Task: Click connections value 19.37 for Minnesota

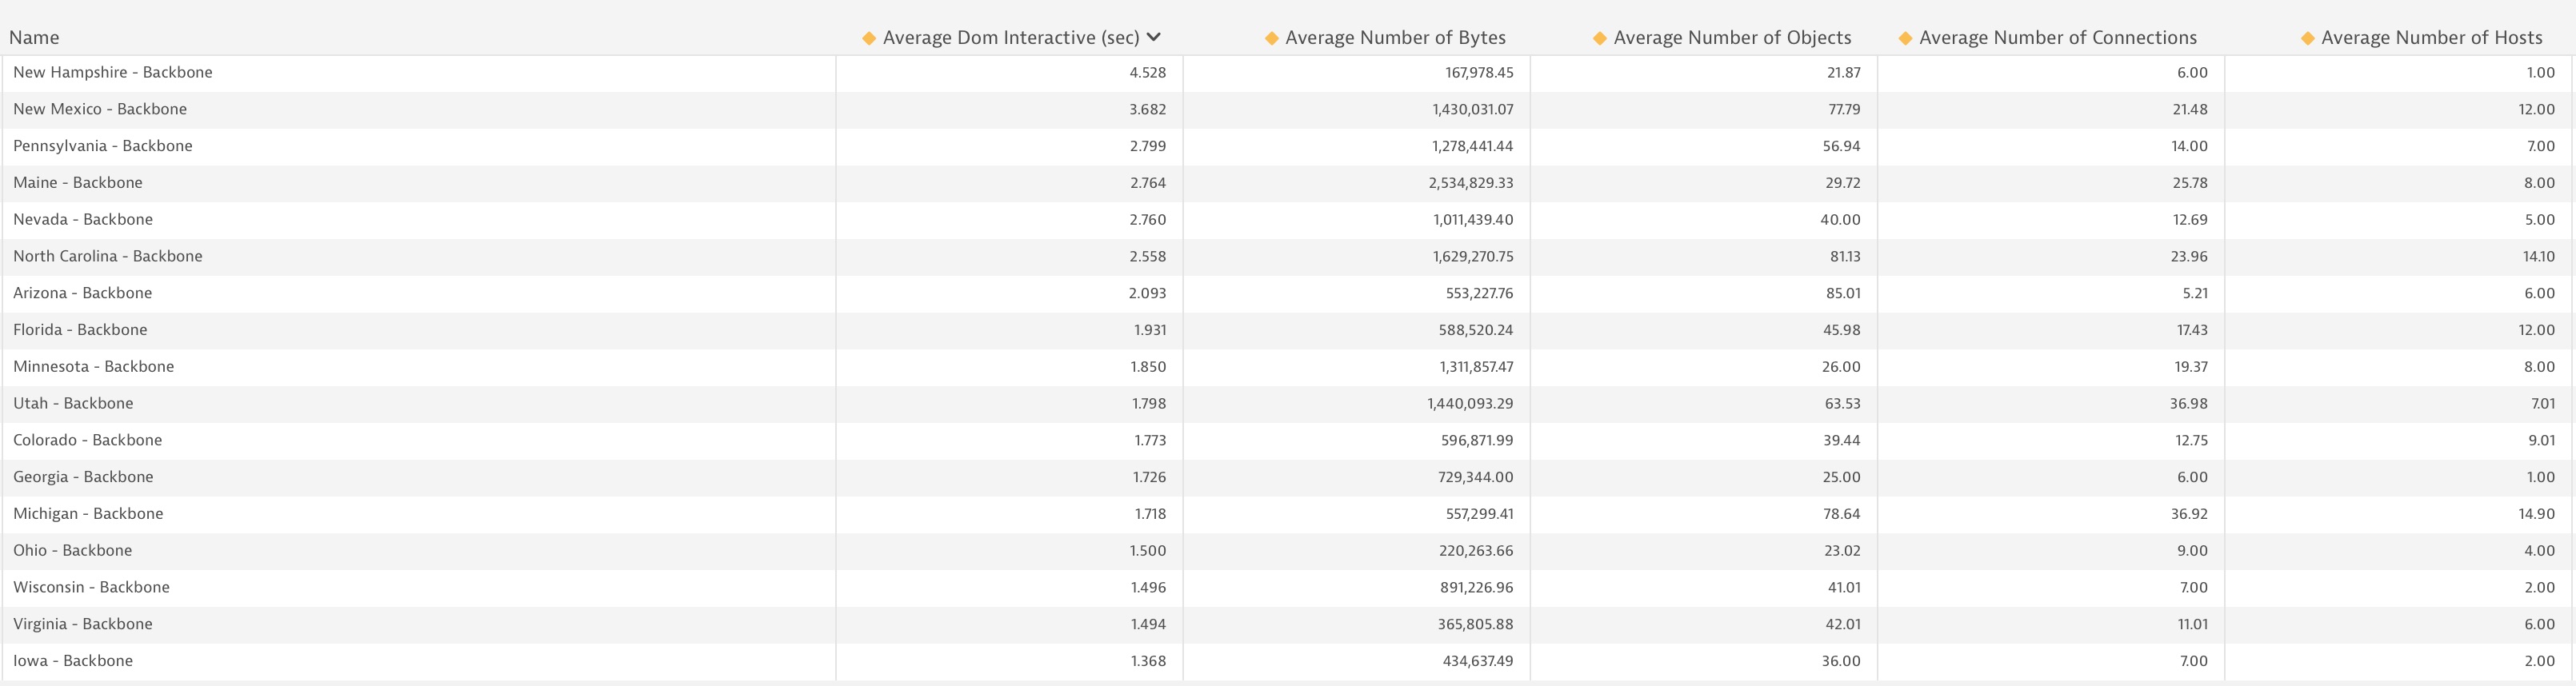Action: pyautogui.click(x=2191, y=367)
